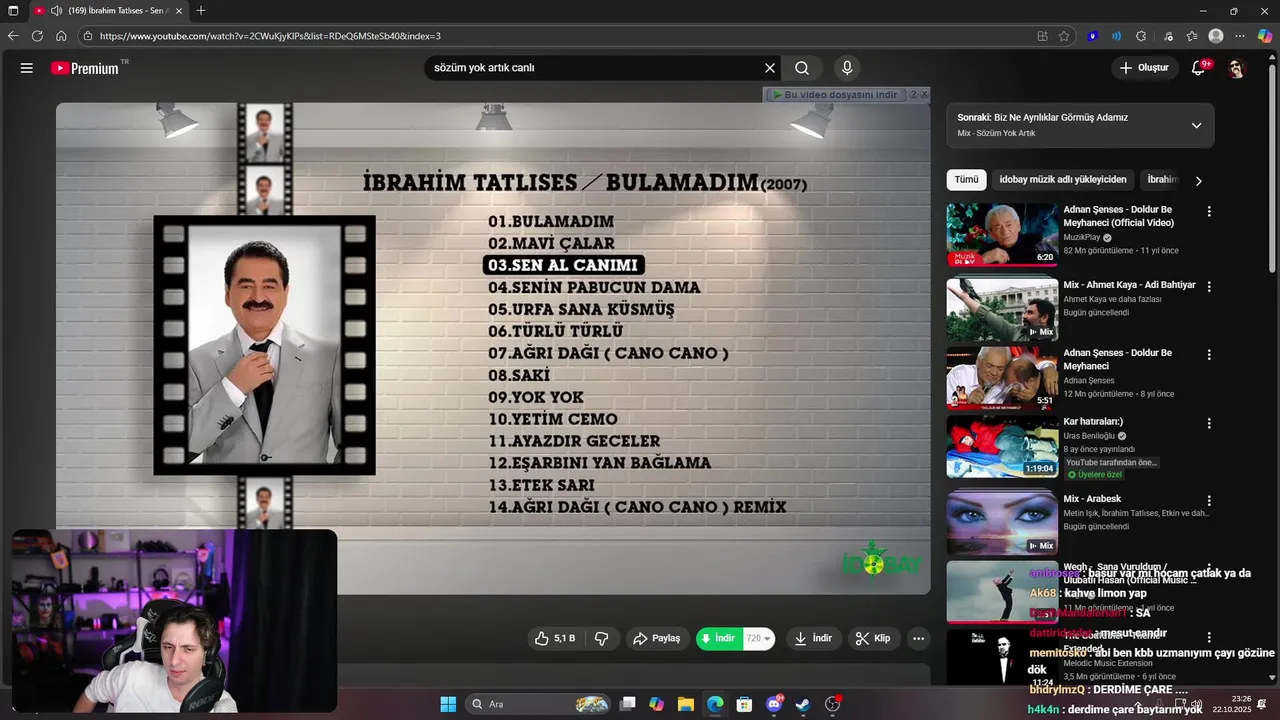Start voice search with microphone
This screenshot has width=1280, height=720.
pos(847,68)
